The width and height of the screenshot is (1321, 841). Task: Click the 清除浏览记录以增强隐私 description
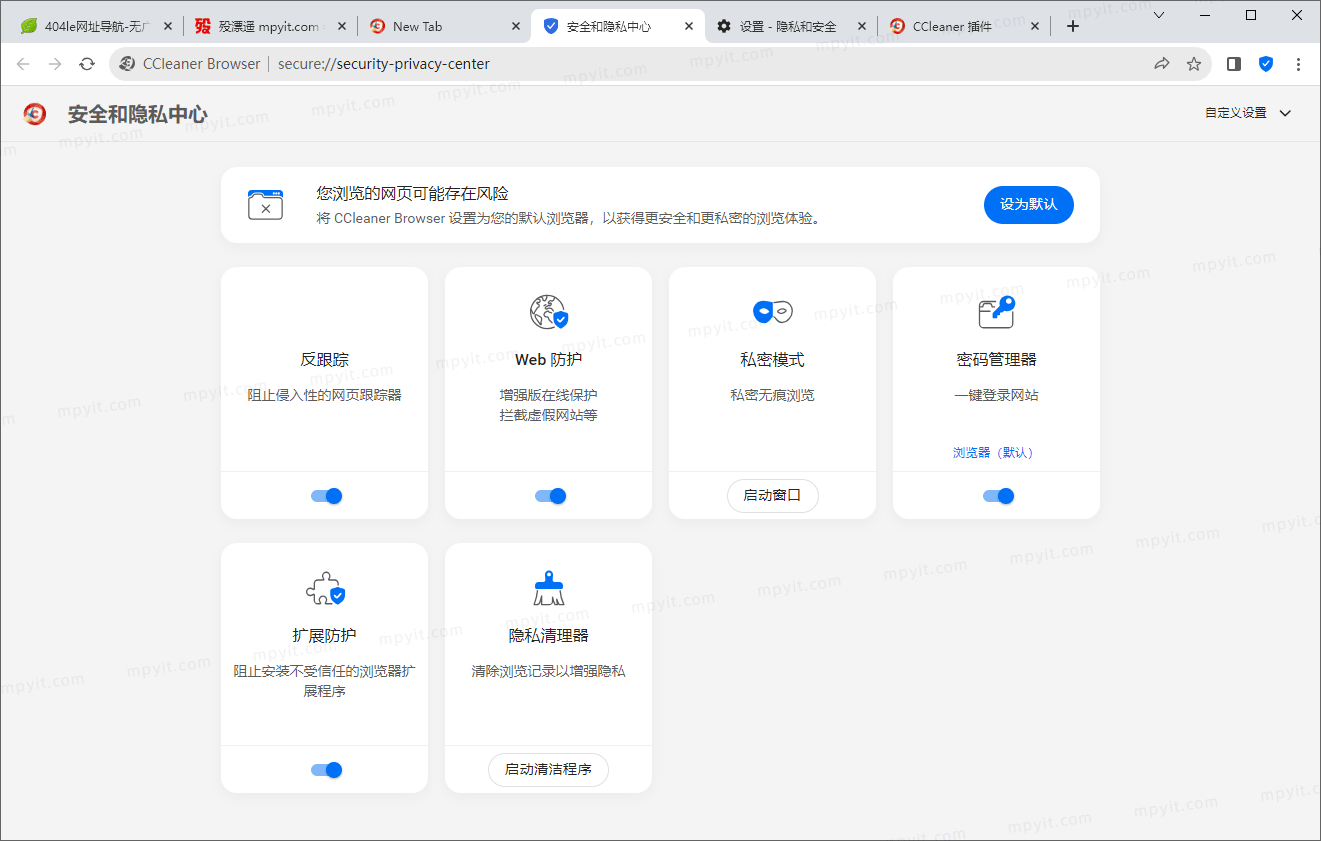[548, 672]
